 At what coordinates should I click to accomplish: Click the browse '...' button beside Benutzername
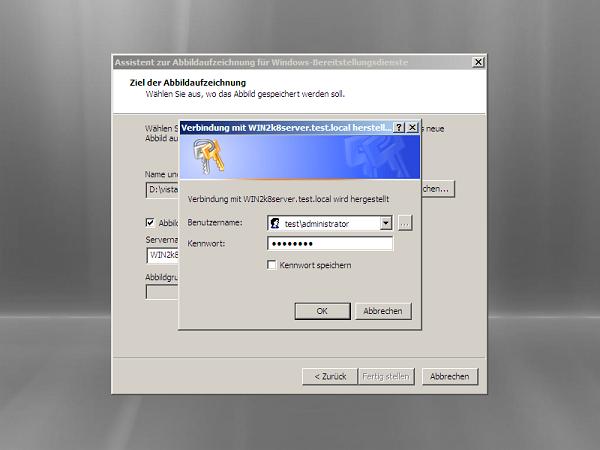point(405,223)
